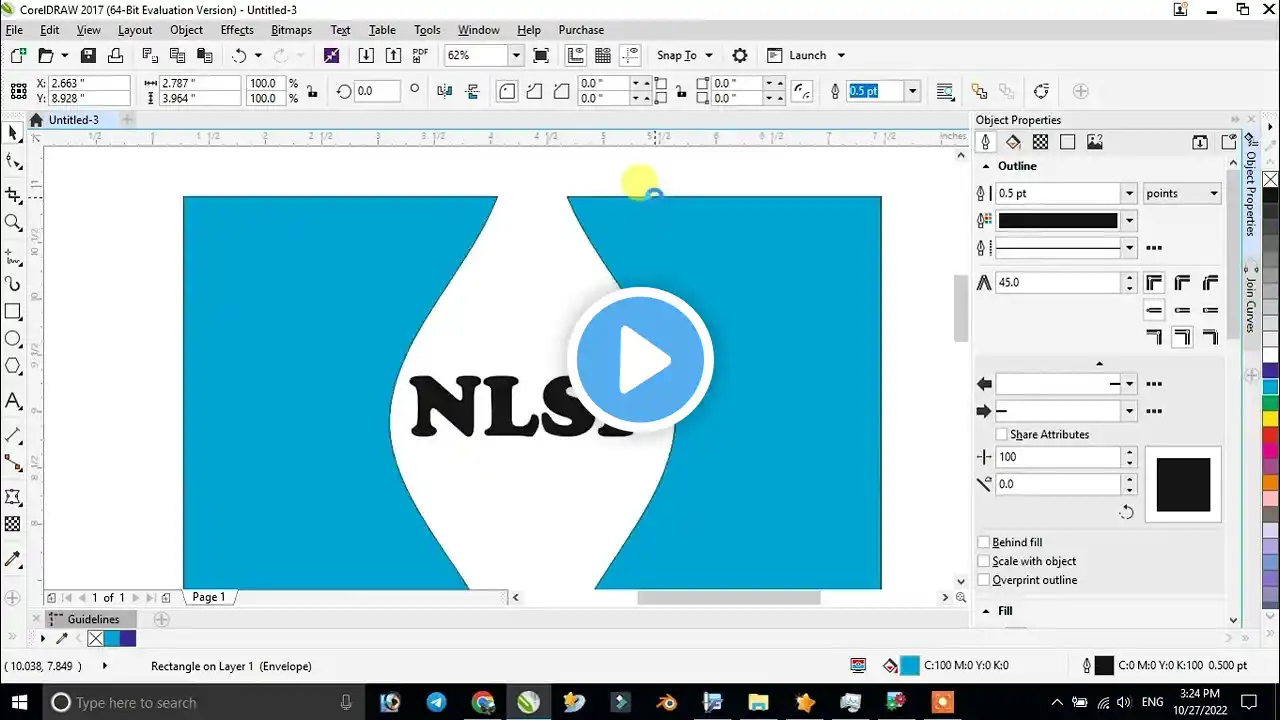Select the Shape tool in the toolbox

click(13, 161)
